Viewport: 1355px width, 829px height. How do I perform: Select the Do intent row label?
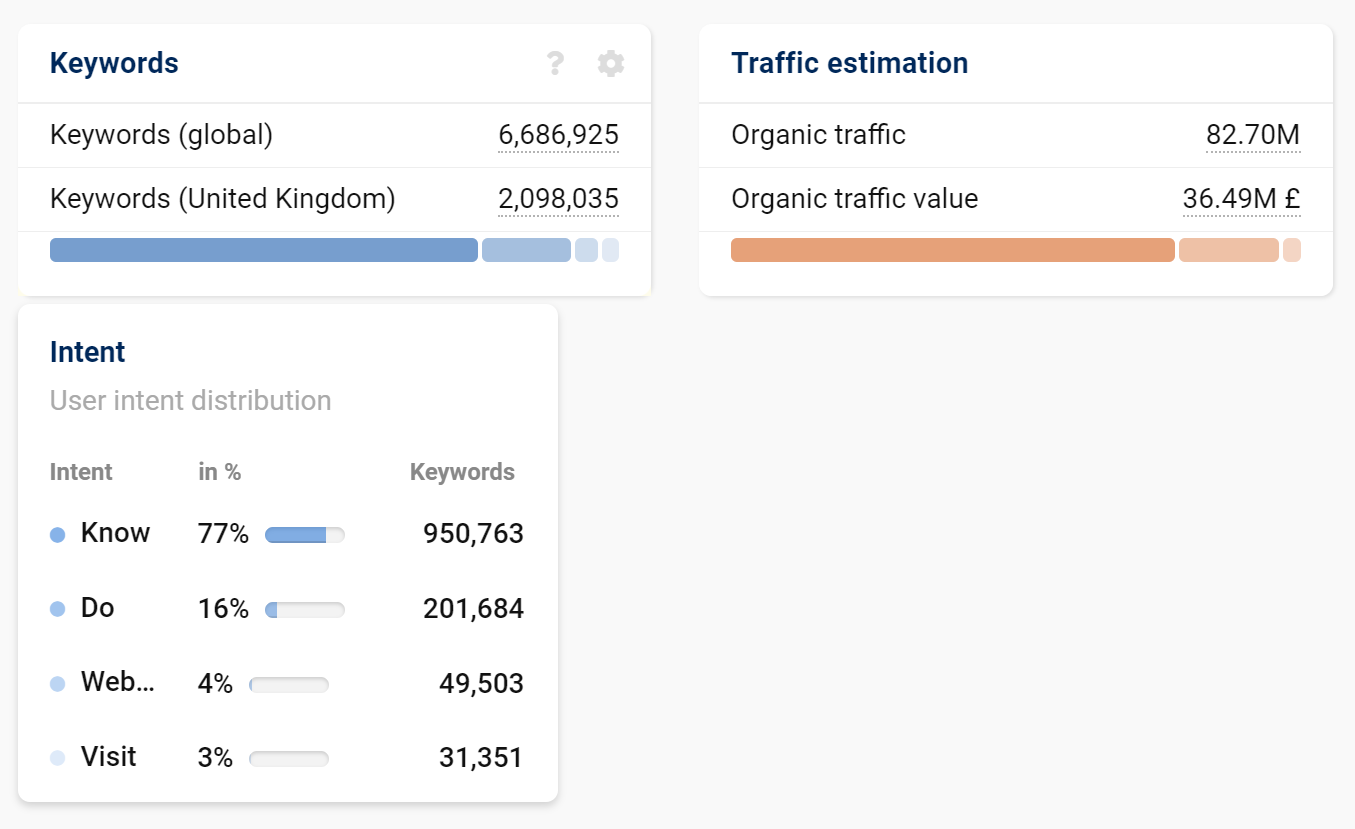tap(98, 608)
